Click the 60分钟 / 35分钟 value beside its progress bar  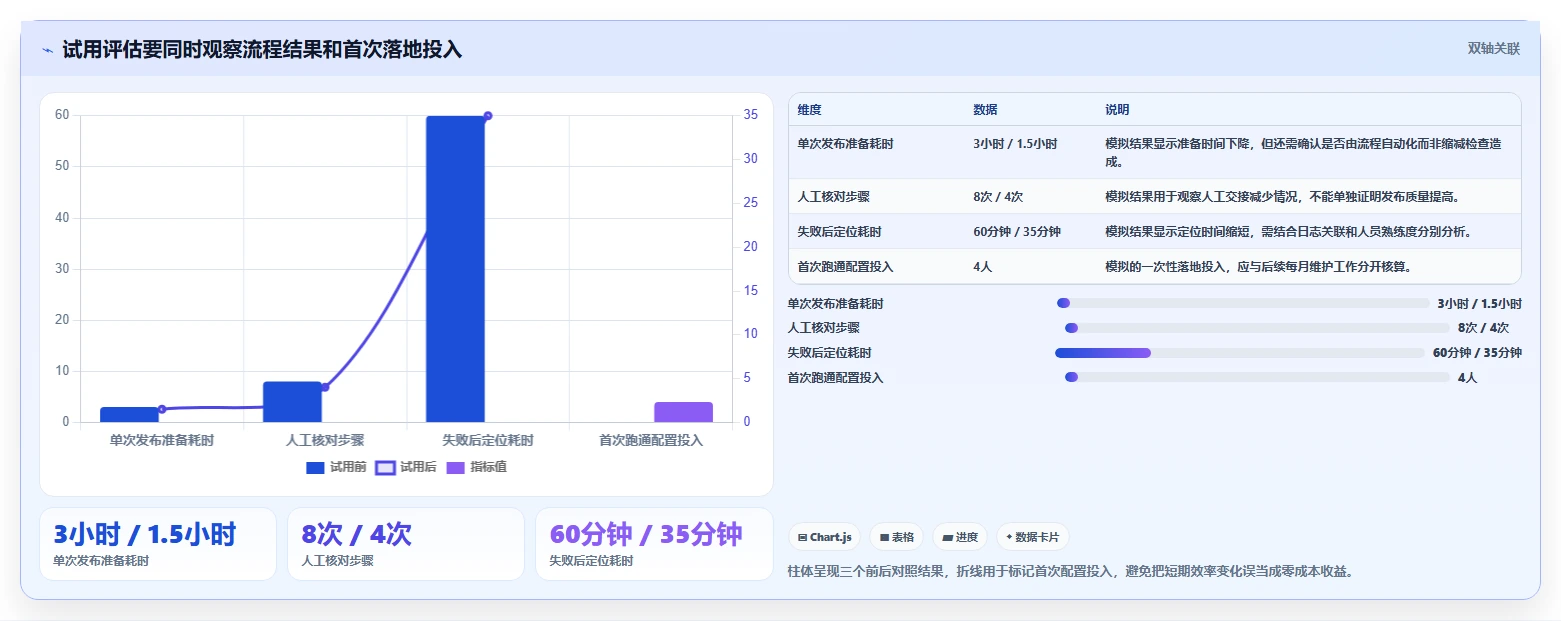pos(1477,353)
